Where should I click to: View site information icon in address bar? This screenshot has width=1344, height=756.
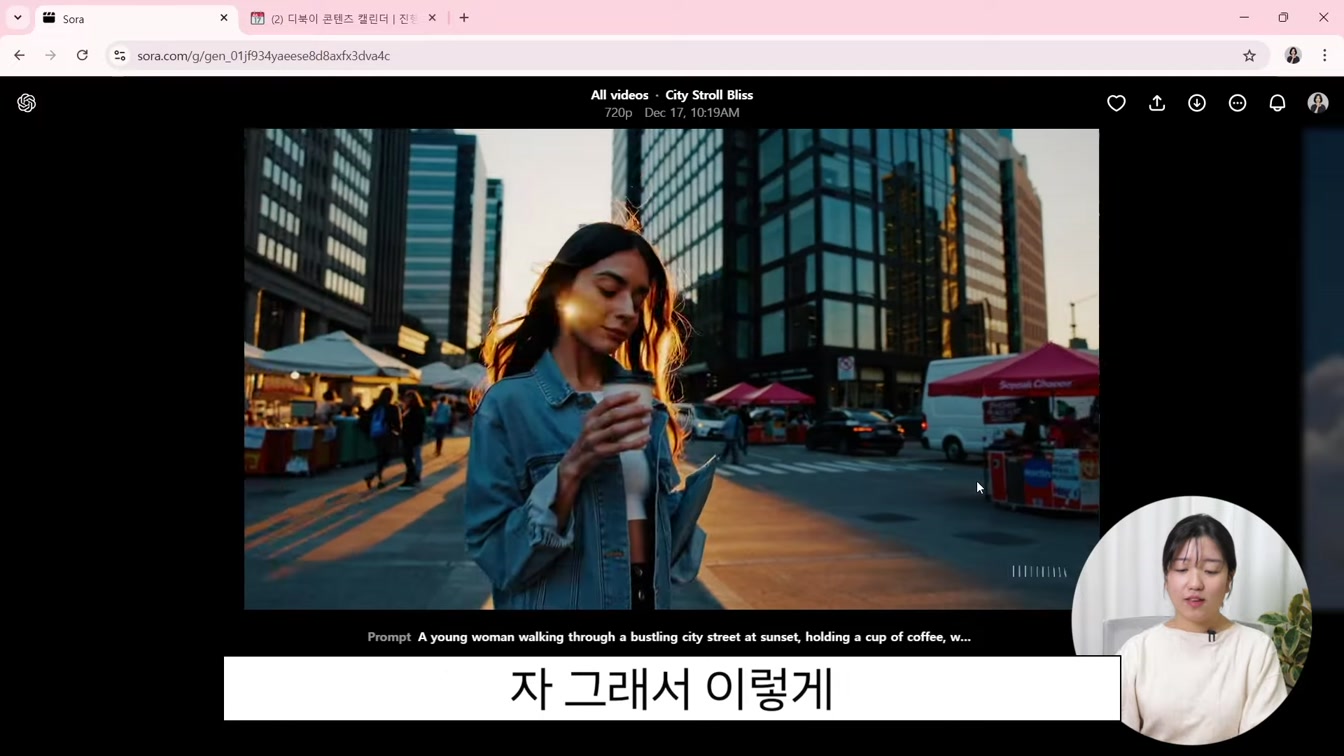pos(120,56)
